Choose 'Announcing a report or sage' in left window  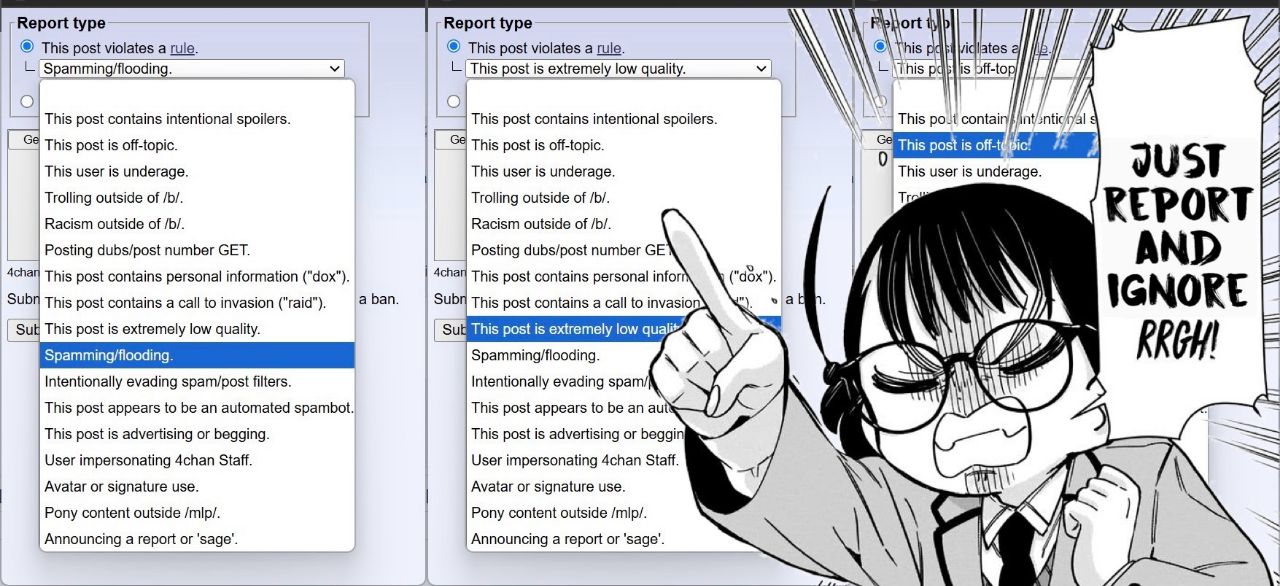[197, 539]
